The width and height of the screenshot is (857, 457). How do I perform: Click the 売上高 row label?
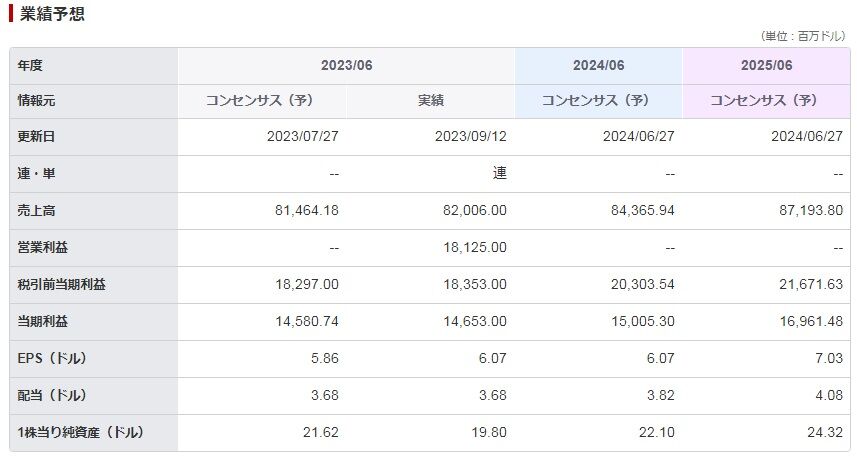[x=36, y=211]
